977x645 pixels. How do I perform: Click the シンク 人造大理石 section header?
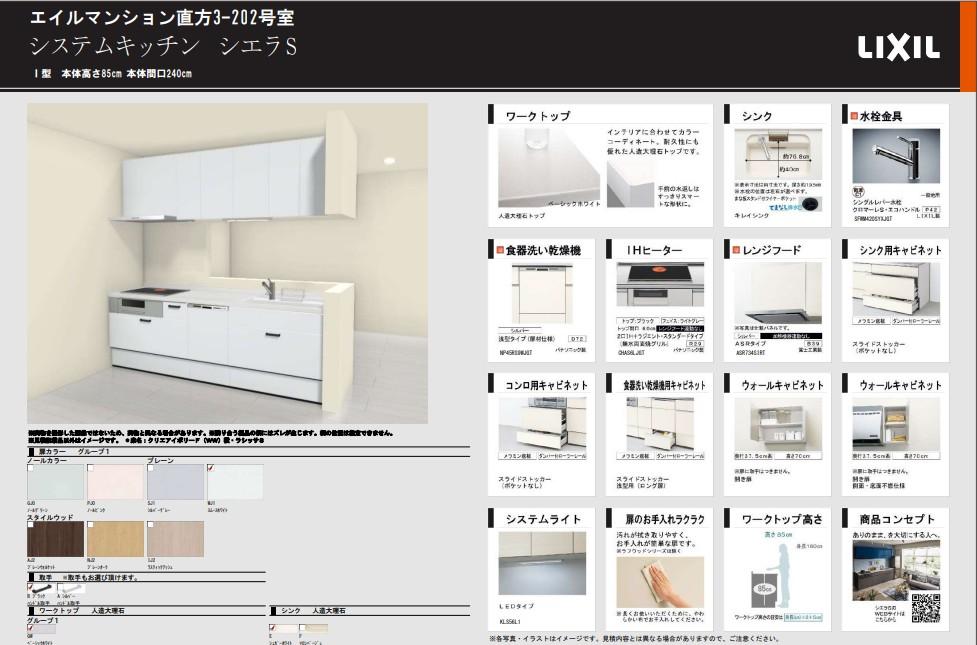click(x=311, y=609)
